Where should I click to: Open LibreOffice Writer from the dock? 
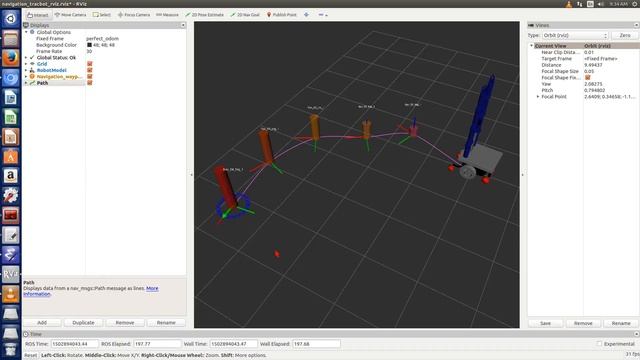click(x=11, y=98)
